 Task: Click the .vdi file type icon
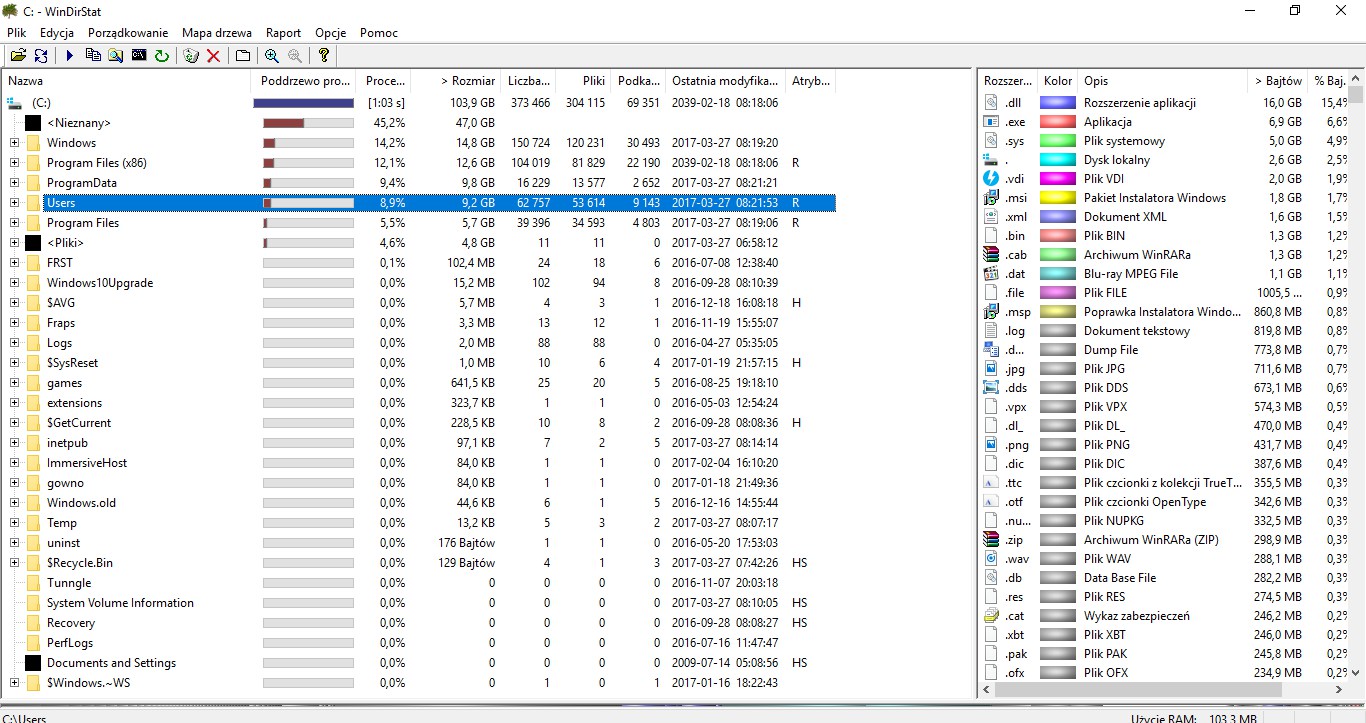992,178
